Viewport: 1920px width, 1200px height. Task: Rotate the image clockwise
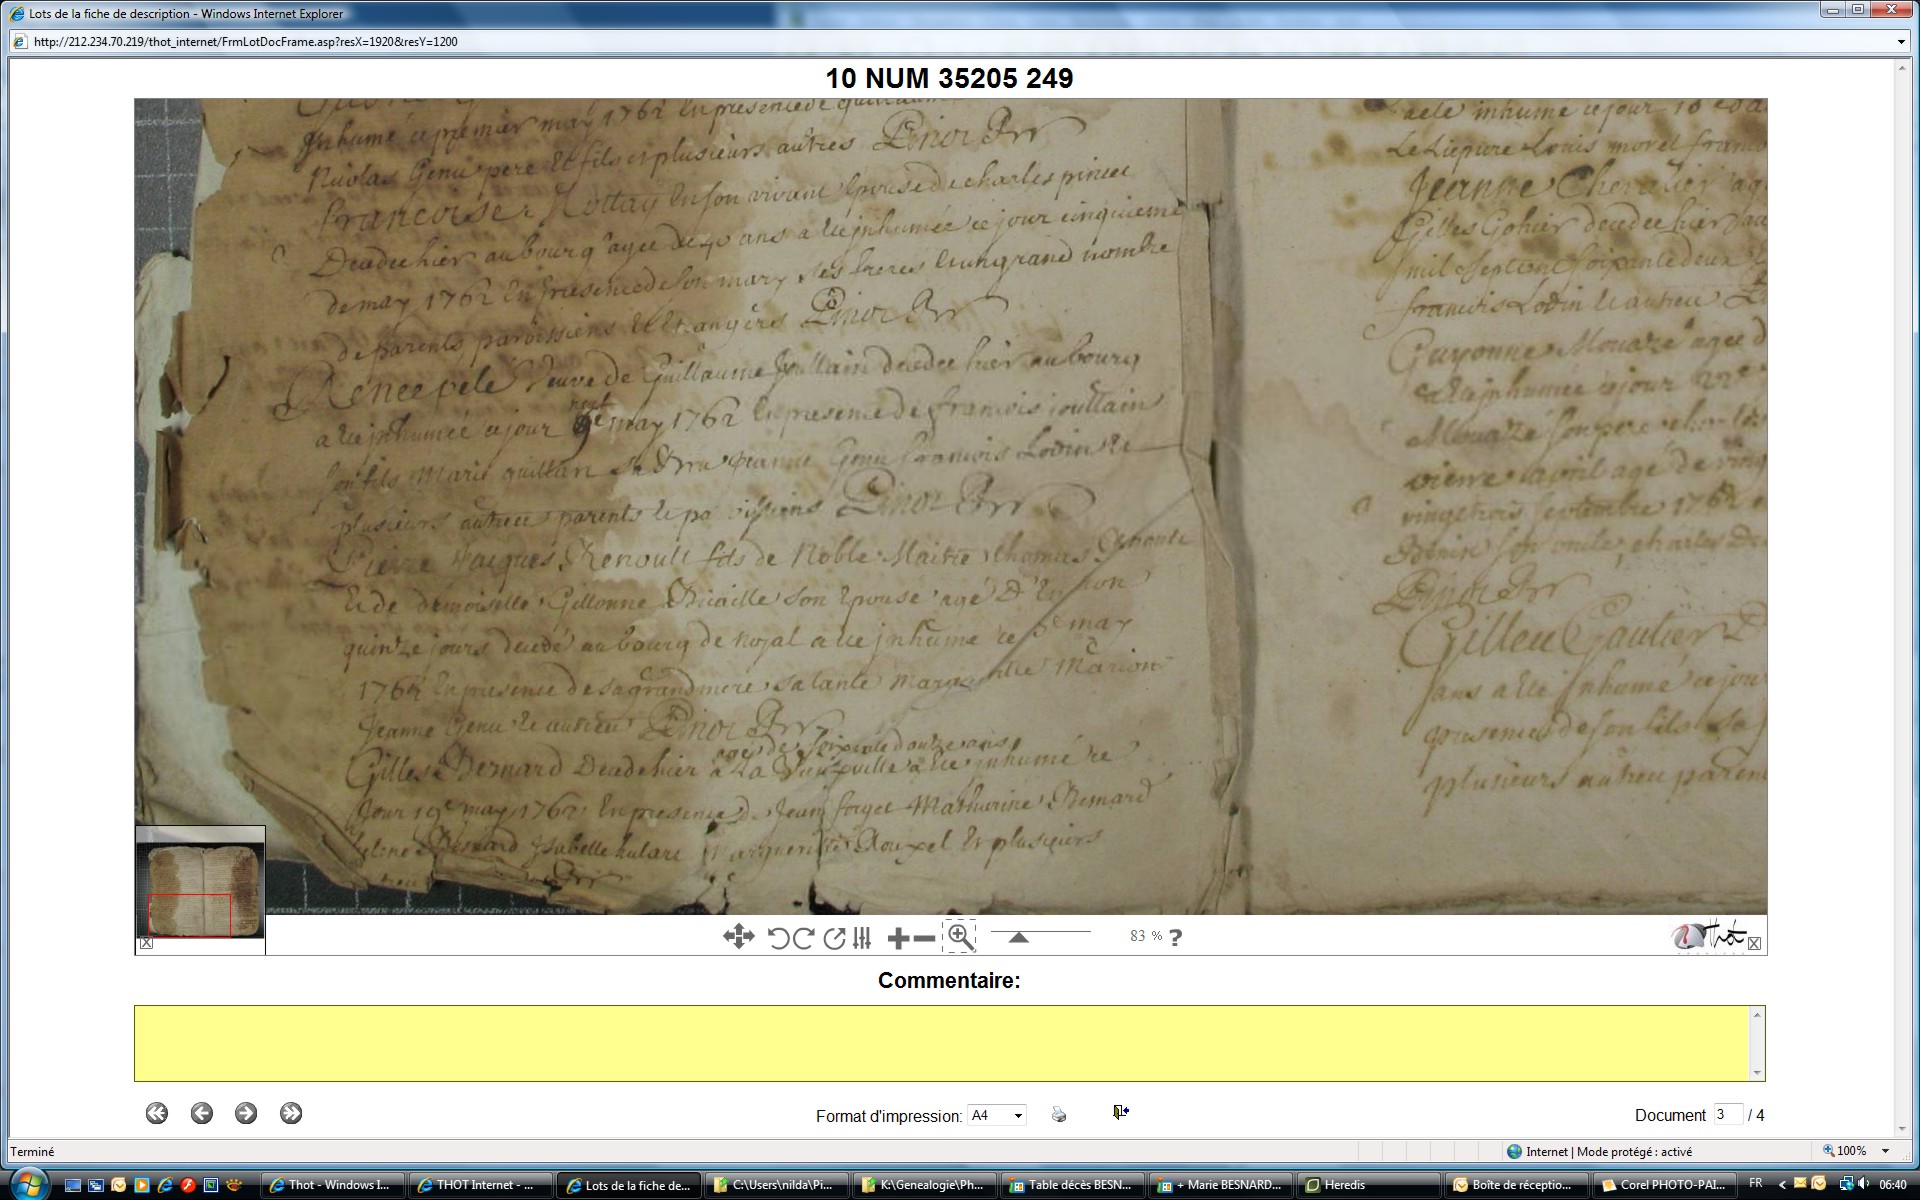pyautogui.click(x=803, y=937)
